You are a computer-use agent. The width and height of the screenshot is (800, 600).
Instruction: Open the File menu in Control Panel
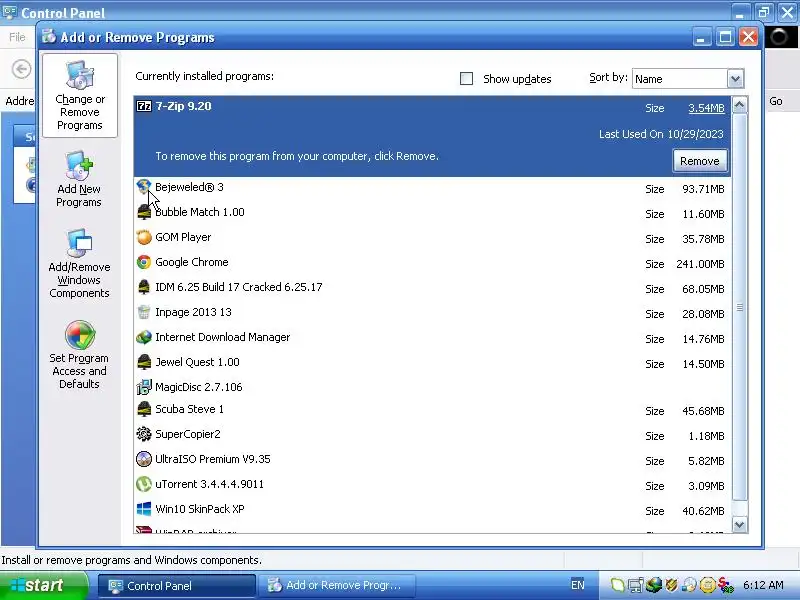pos(17,37)
